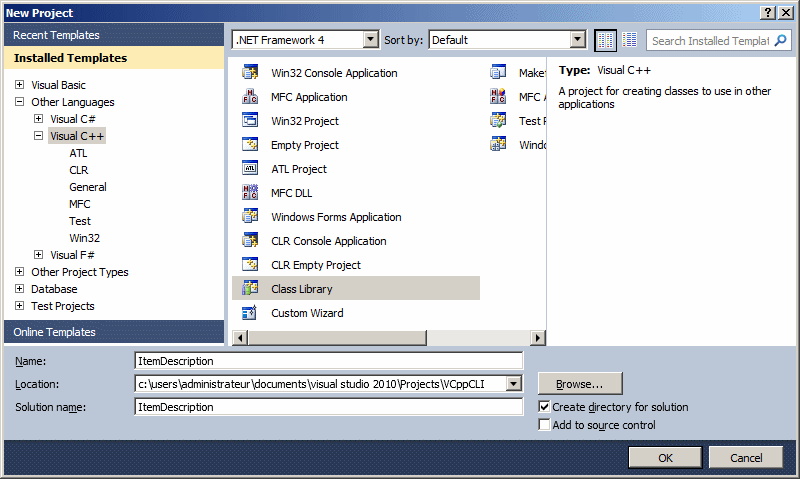
Task: Collapse the Visual C++ node
Action: (x=38, y=136)
